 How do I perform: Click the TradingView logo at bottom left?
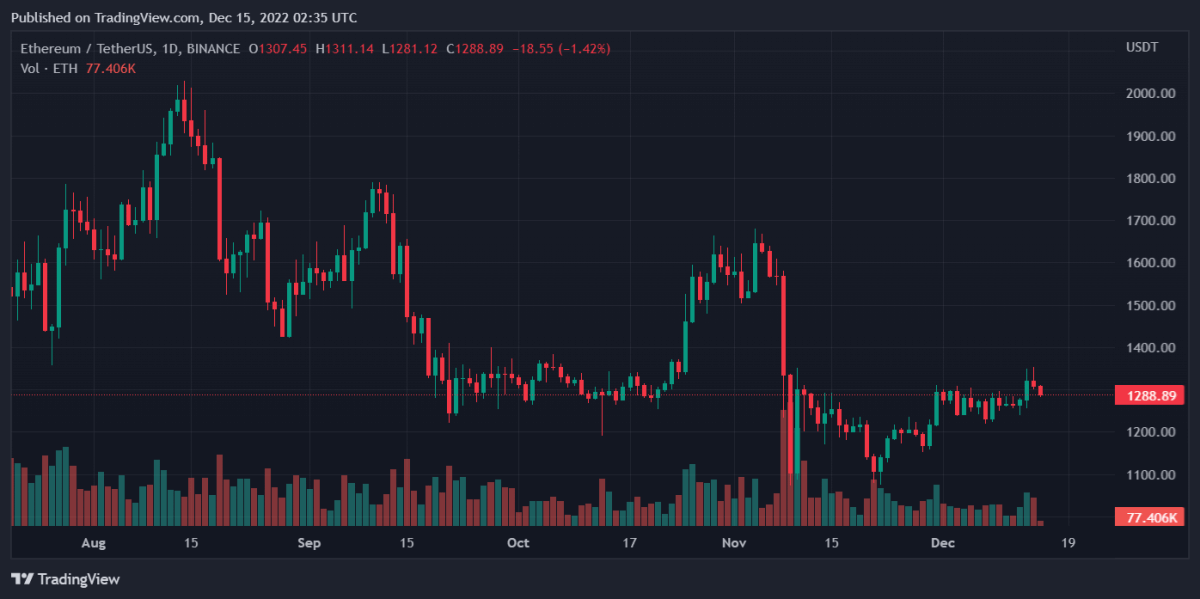(x=65, y=579)
